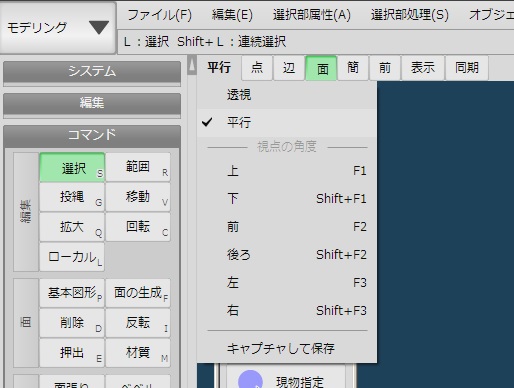Select the 回転 rotate command
Screen dimensions: 514x388
[138, 227]
